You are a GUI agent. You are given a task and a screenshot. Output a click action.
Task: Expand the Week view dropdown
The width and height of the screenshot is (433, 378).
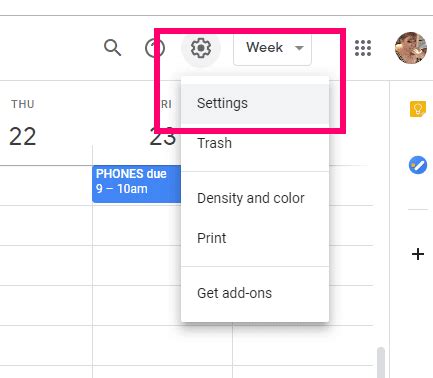(x=273, y=48)
